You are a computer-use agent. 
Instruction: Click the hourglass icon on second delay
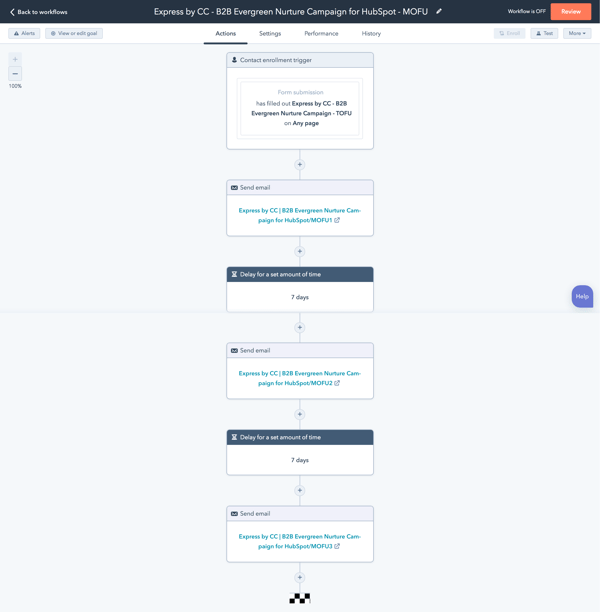[234, 437]
